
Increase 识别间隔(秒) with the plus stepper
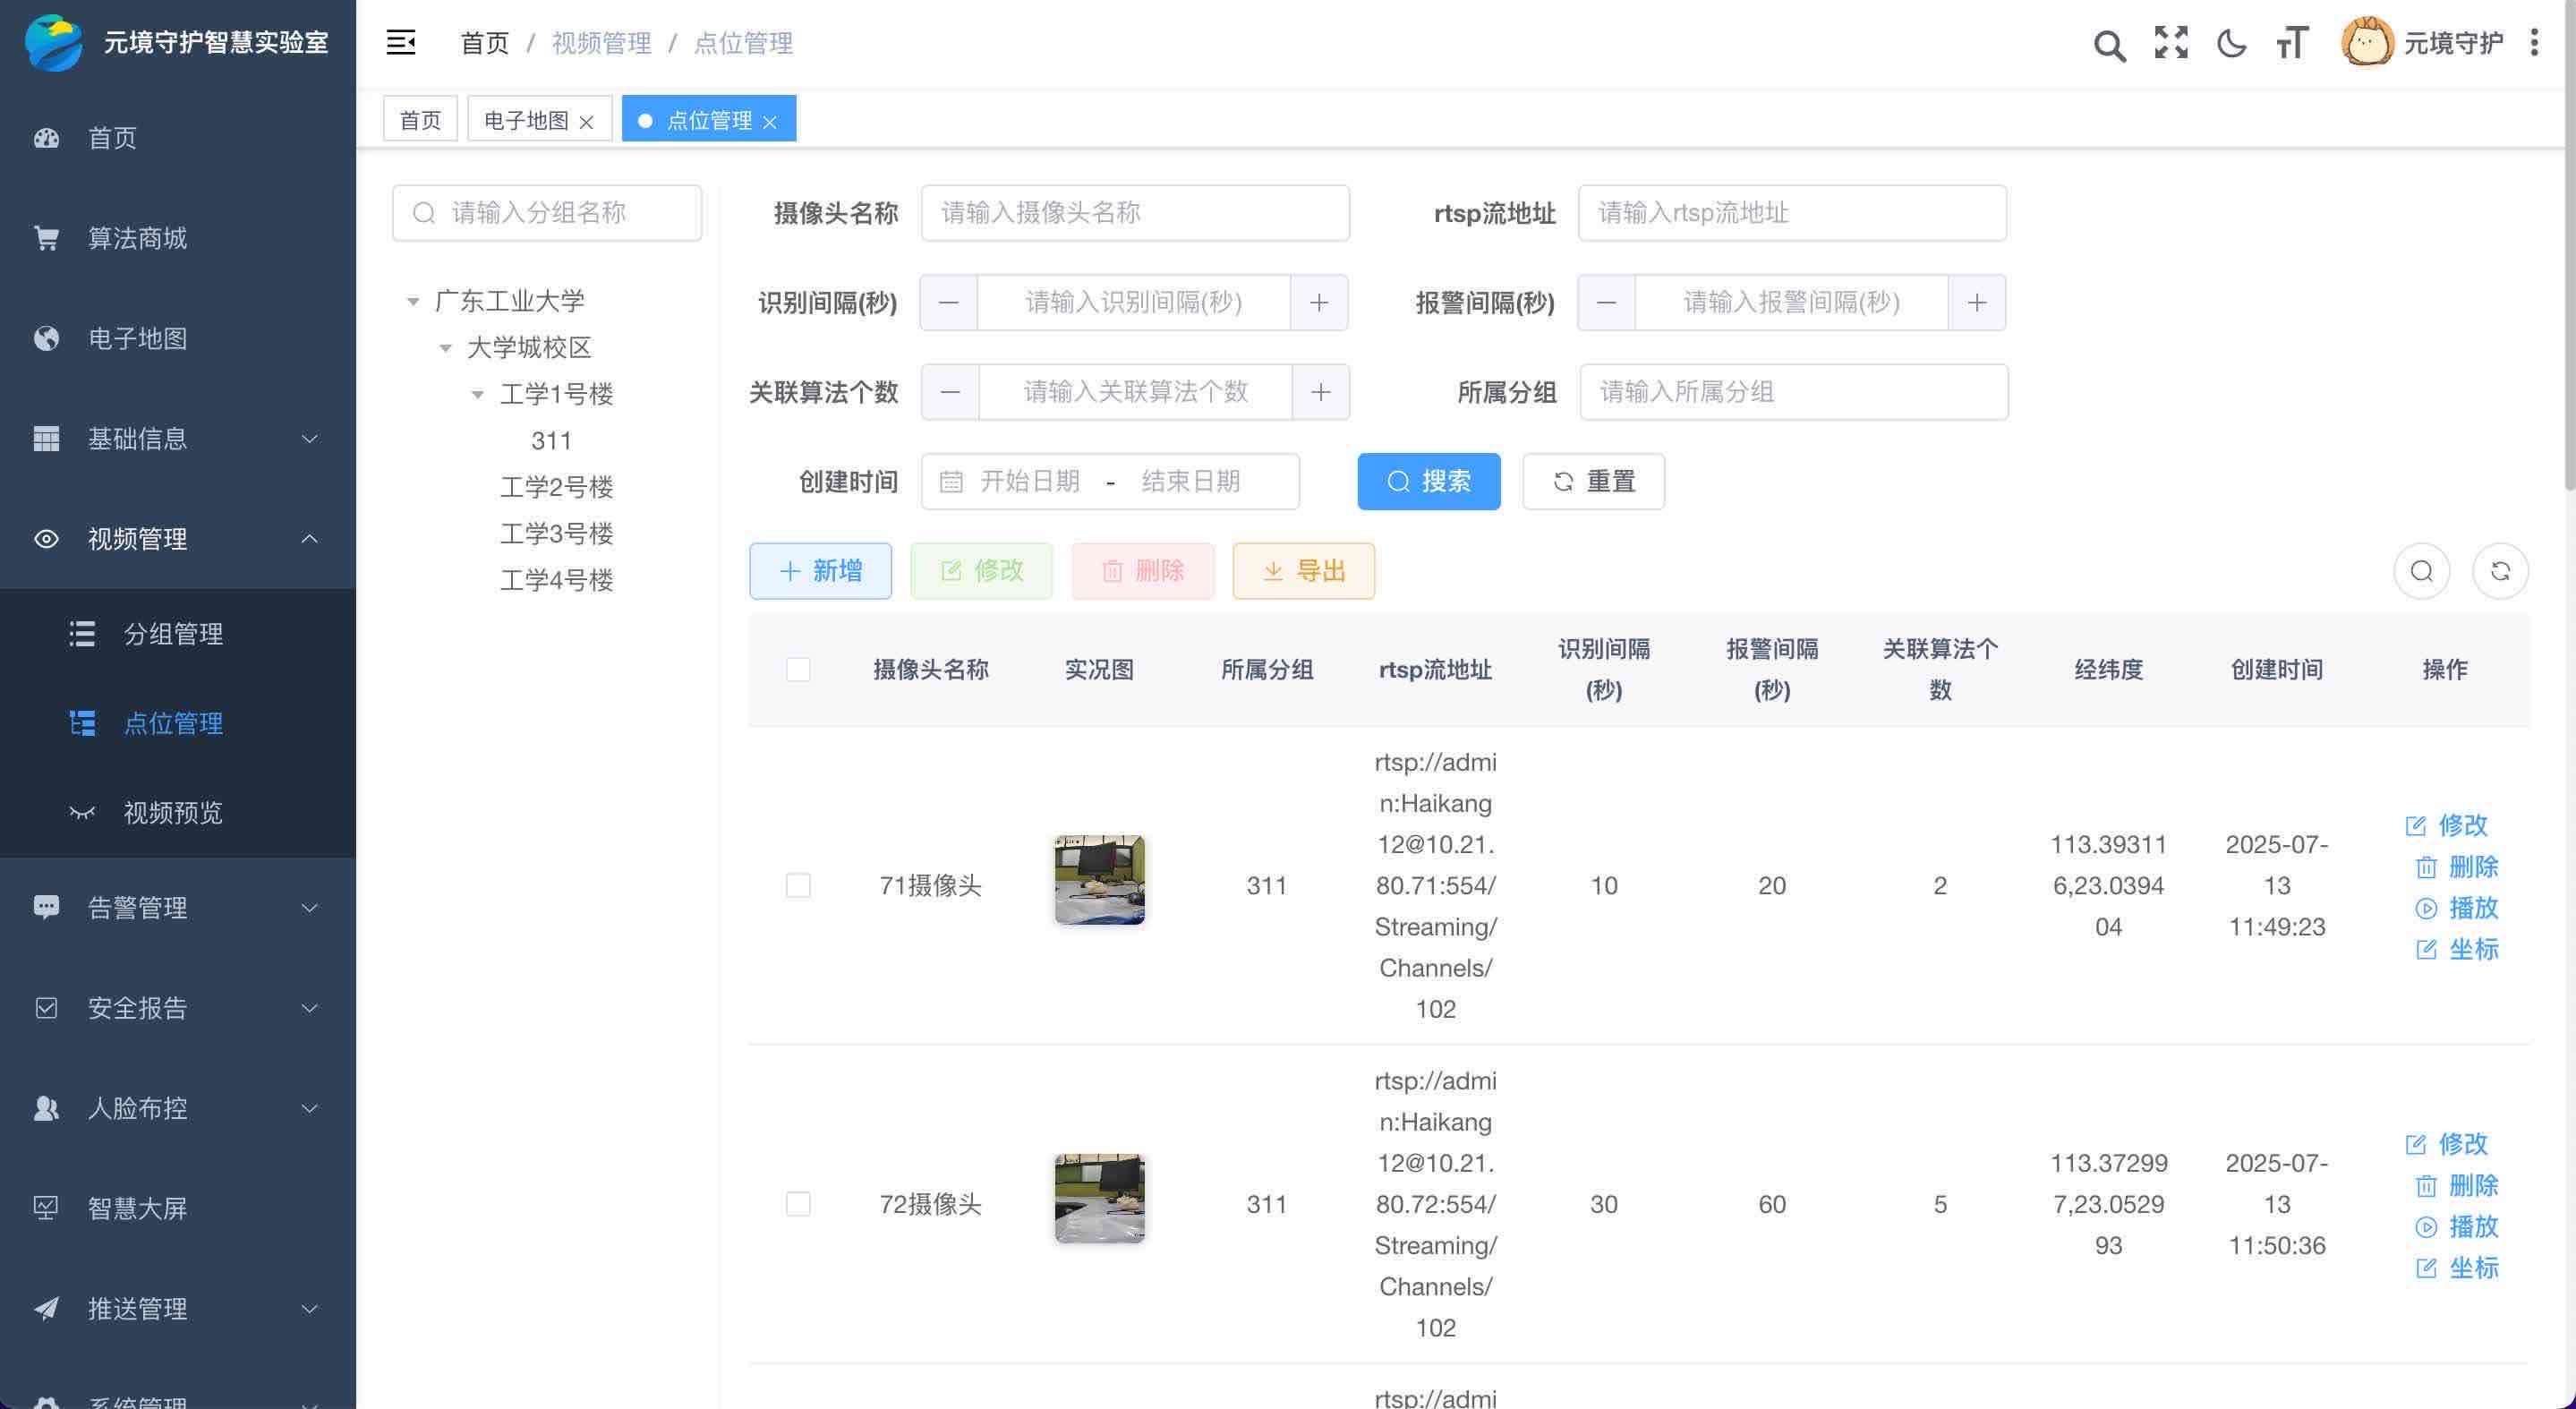(x=1319, y=303)
